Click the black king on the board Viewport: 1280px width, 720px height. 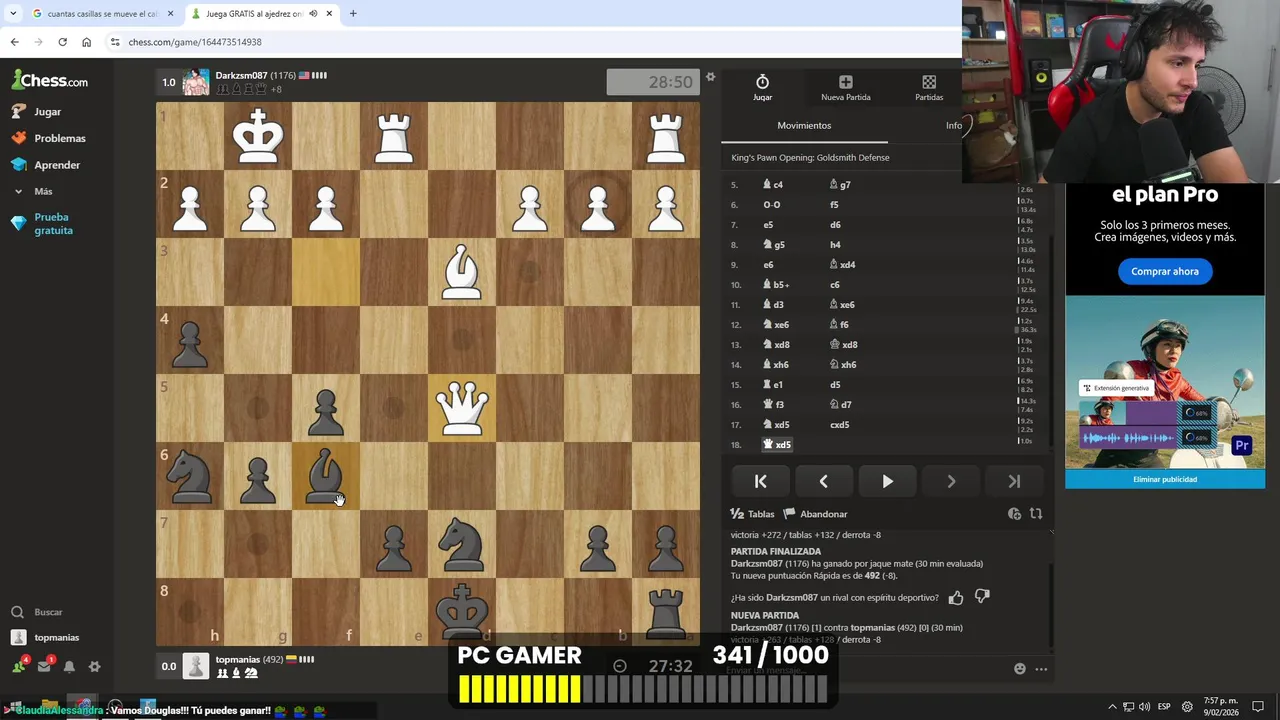click(x=462, y=610)
